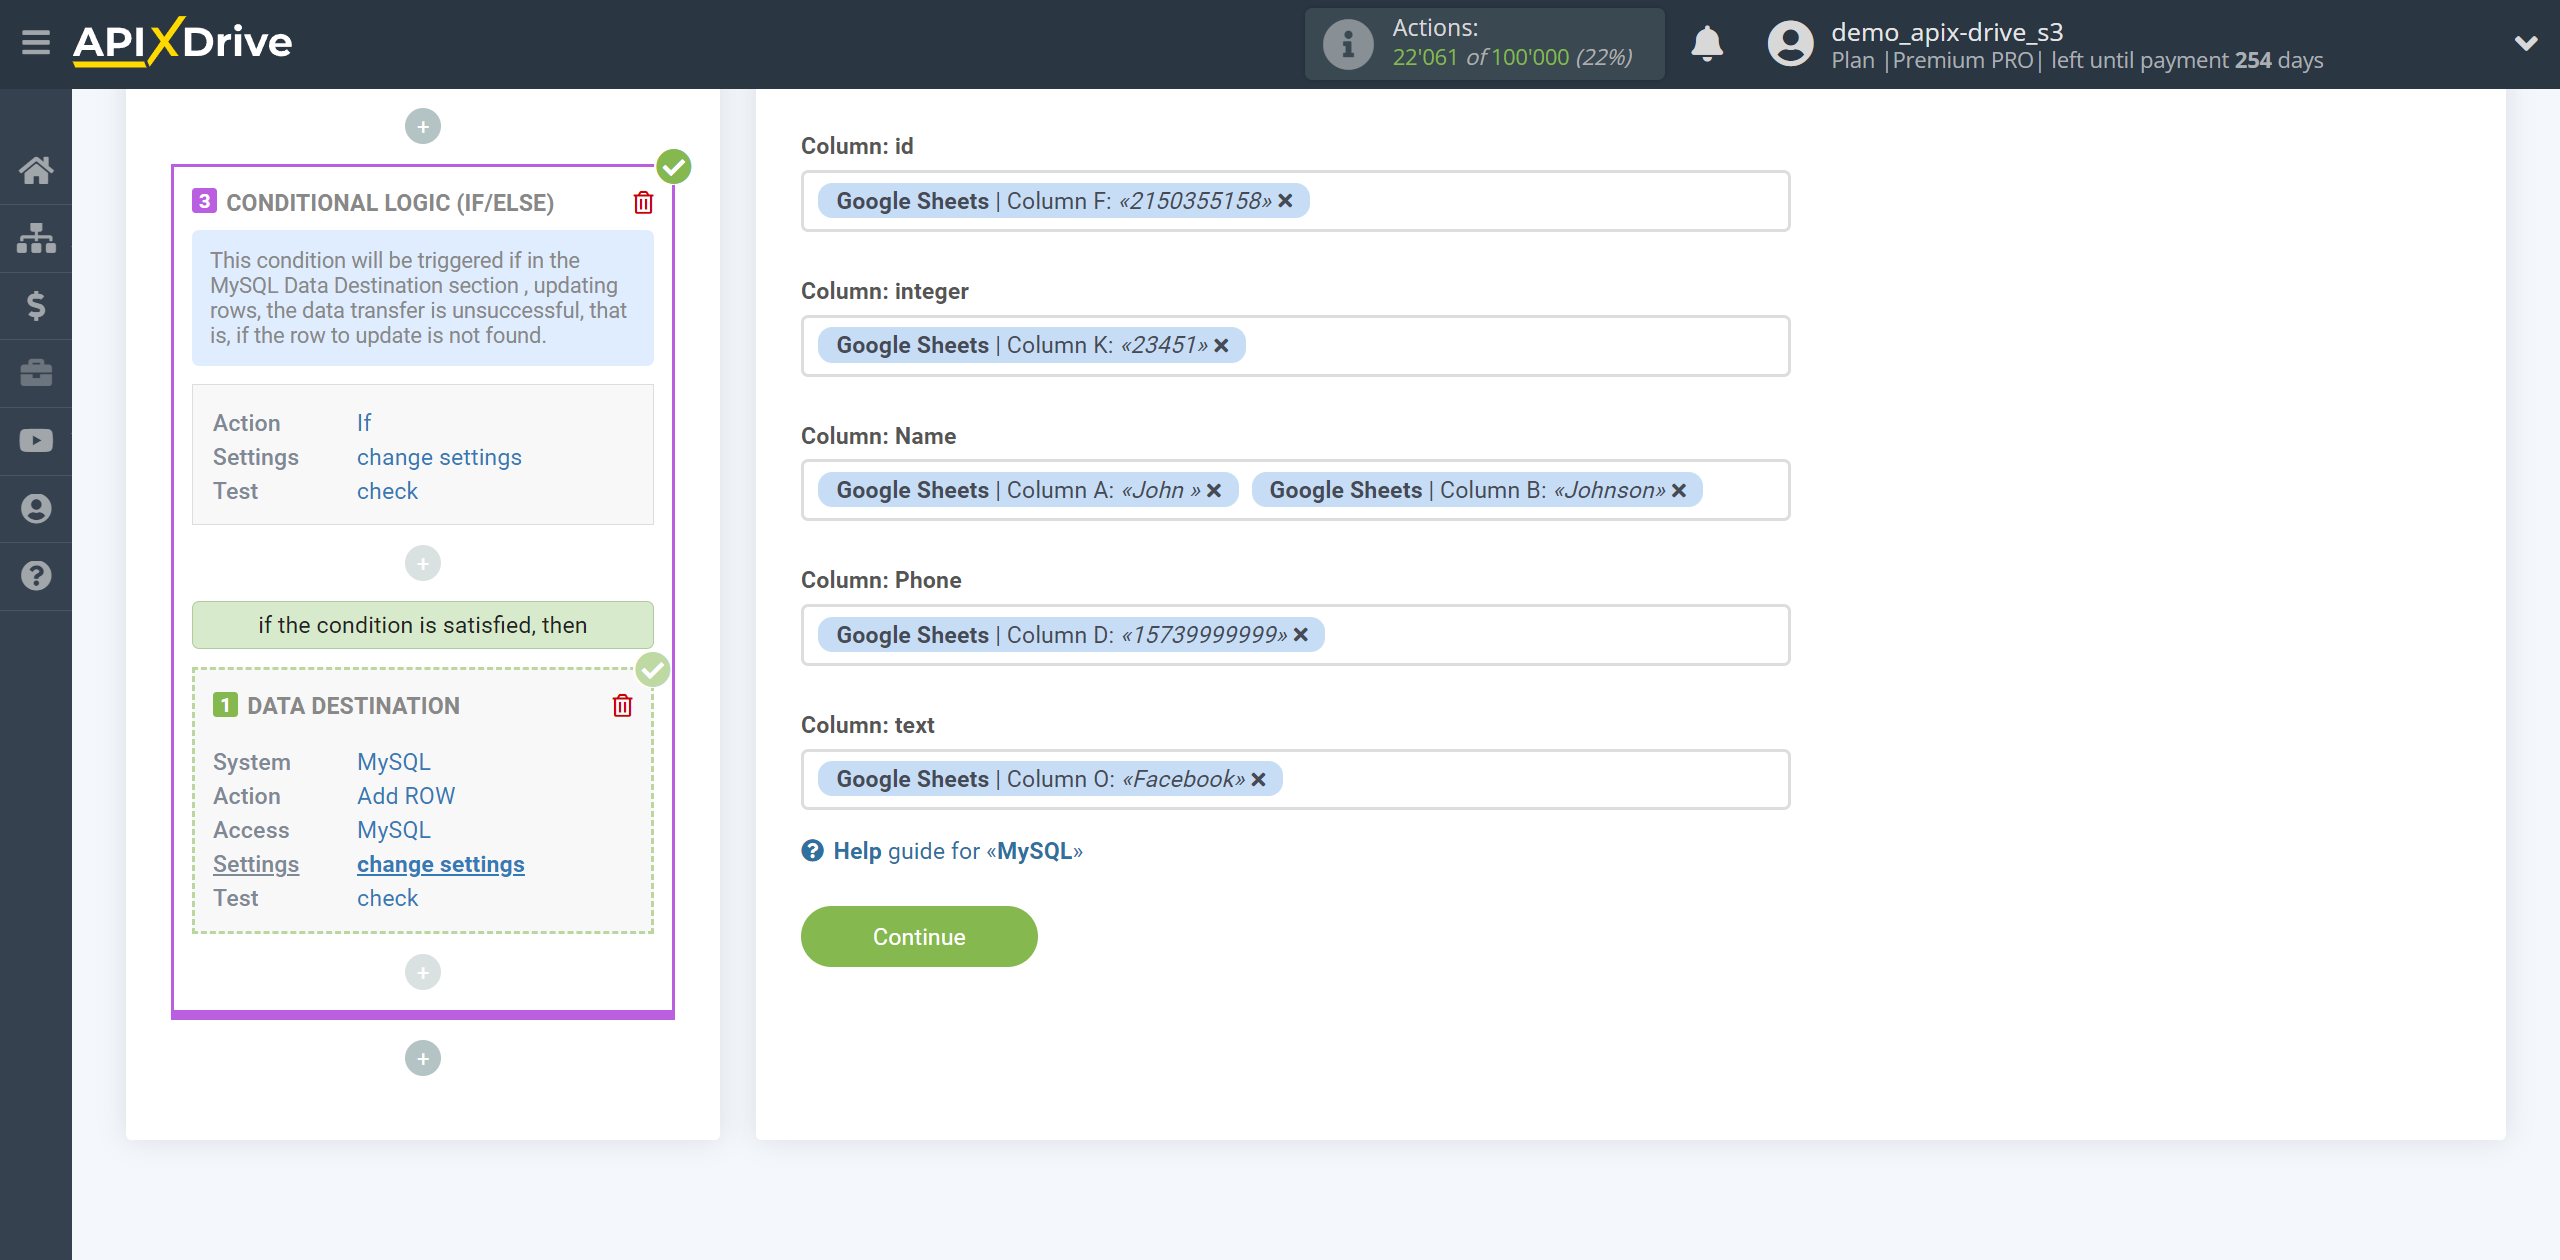This screenshot has height=1260, width=2560.
Task: Remove Column A John tag
Action: (x=1214, y=490)
